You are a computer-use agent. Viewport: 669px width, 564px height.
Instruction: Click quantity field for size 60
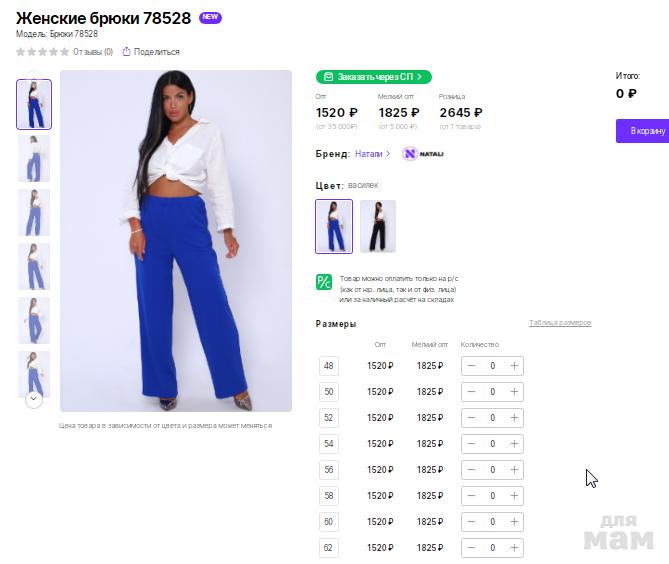tap(492, 522)
